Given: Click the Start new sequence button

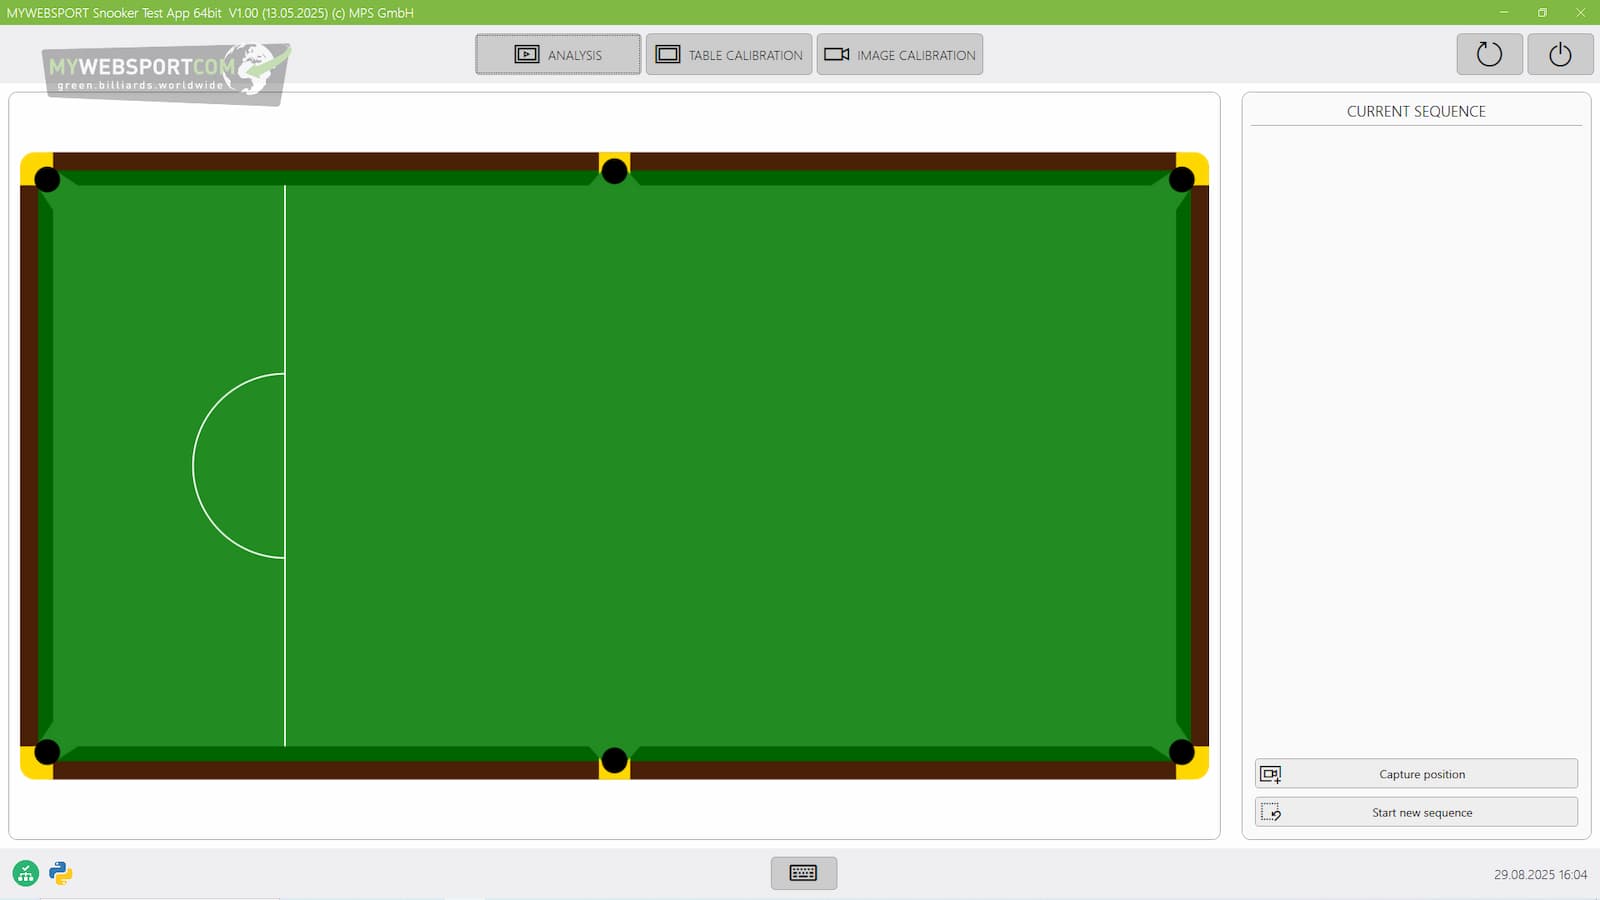Looking at the screenshot, I should (x=1416, y=813).
